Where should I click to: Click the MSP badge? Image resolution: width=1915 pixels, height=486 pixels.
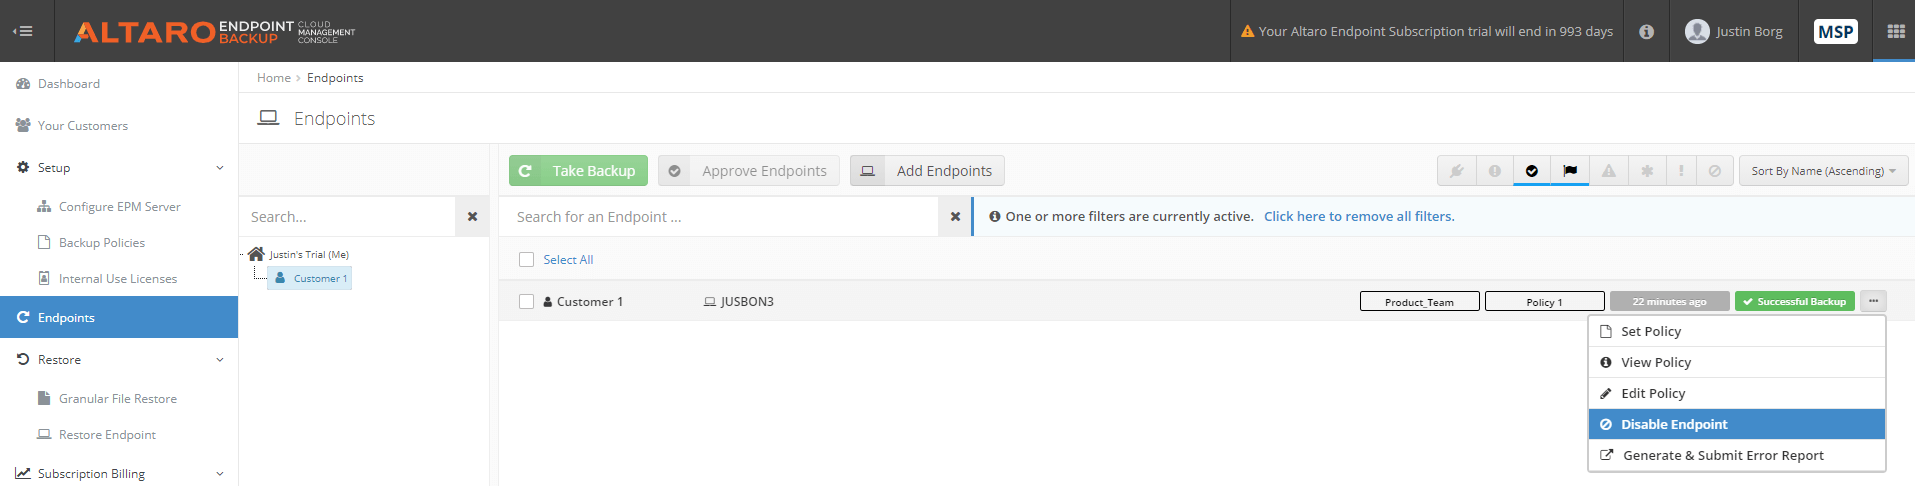(1836, 31)
